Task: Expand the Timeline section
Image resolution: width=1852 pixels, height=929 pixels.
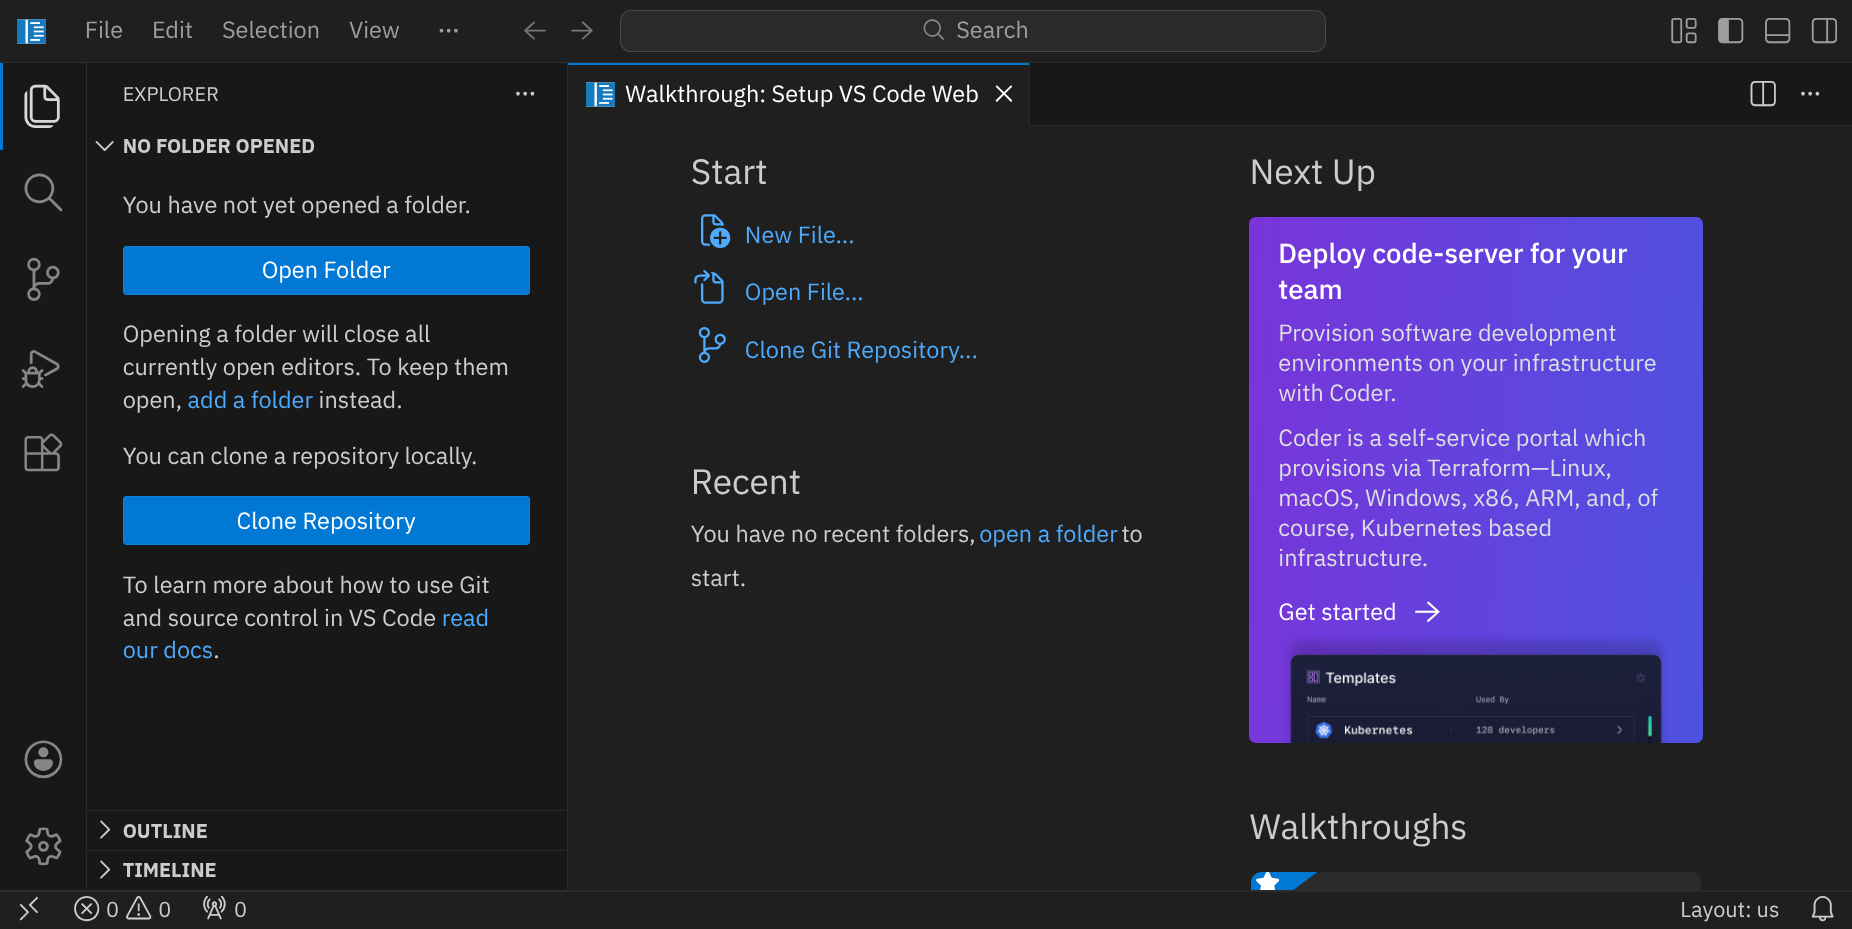Action: (169, 870)
